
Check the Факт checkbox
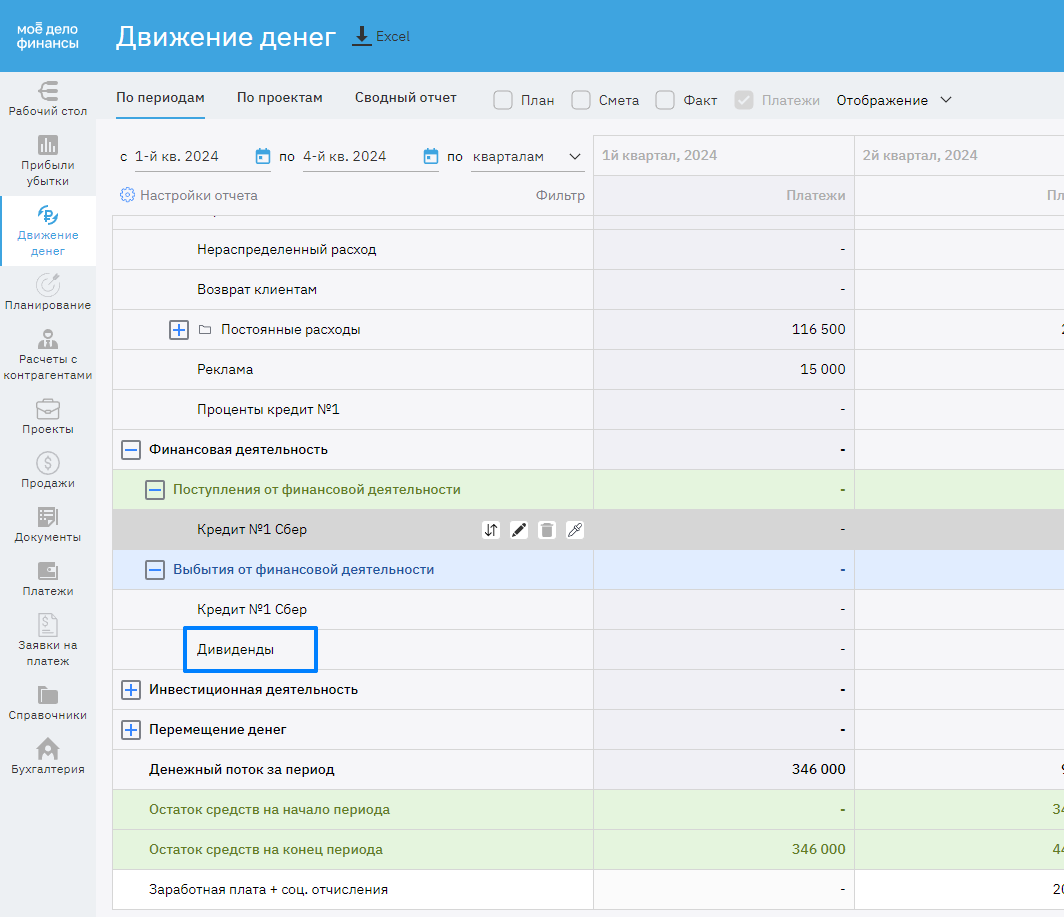tap(665, 100)
